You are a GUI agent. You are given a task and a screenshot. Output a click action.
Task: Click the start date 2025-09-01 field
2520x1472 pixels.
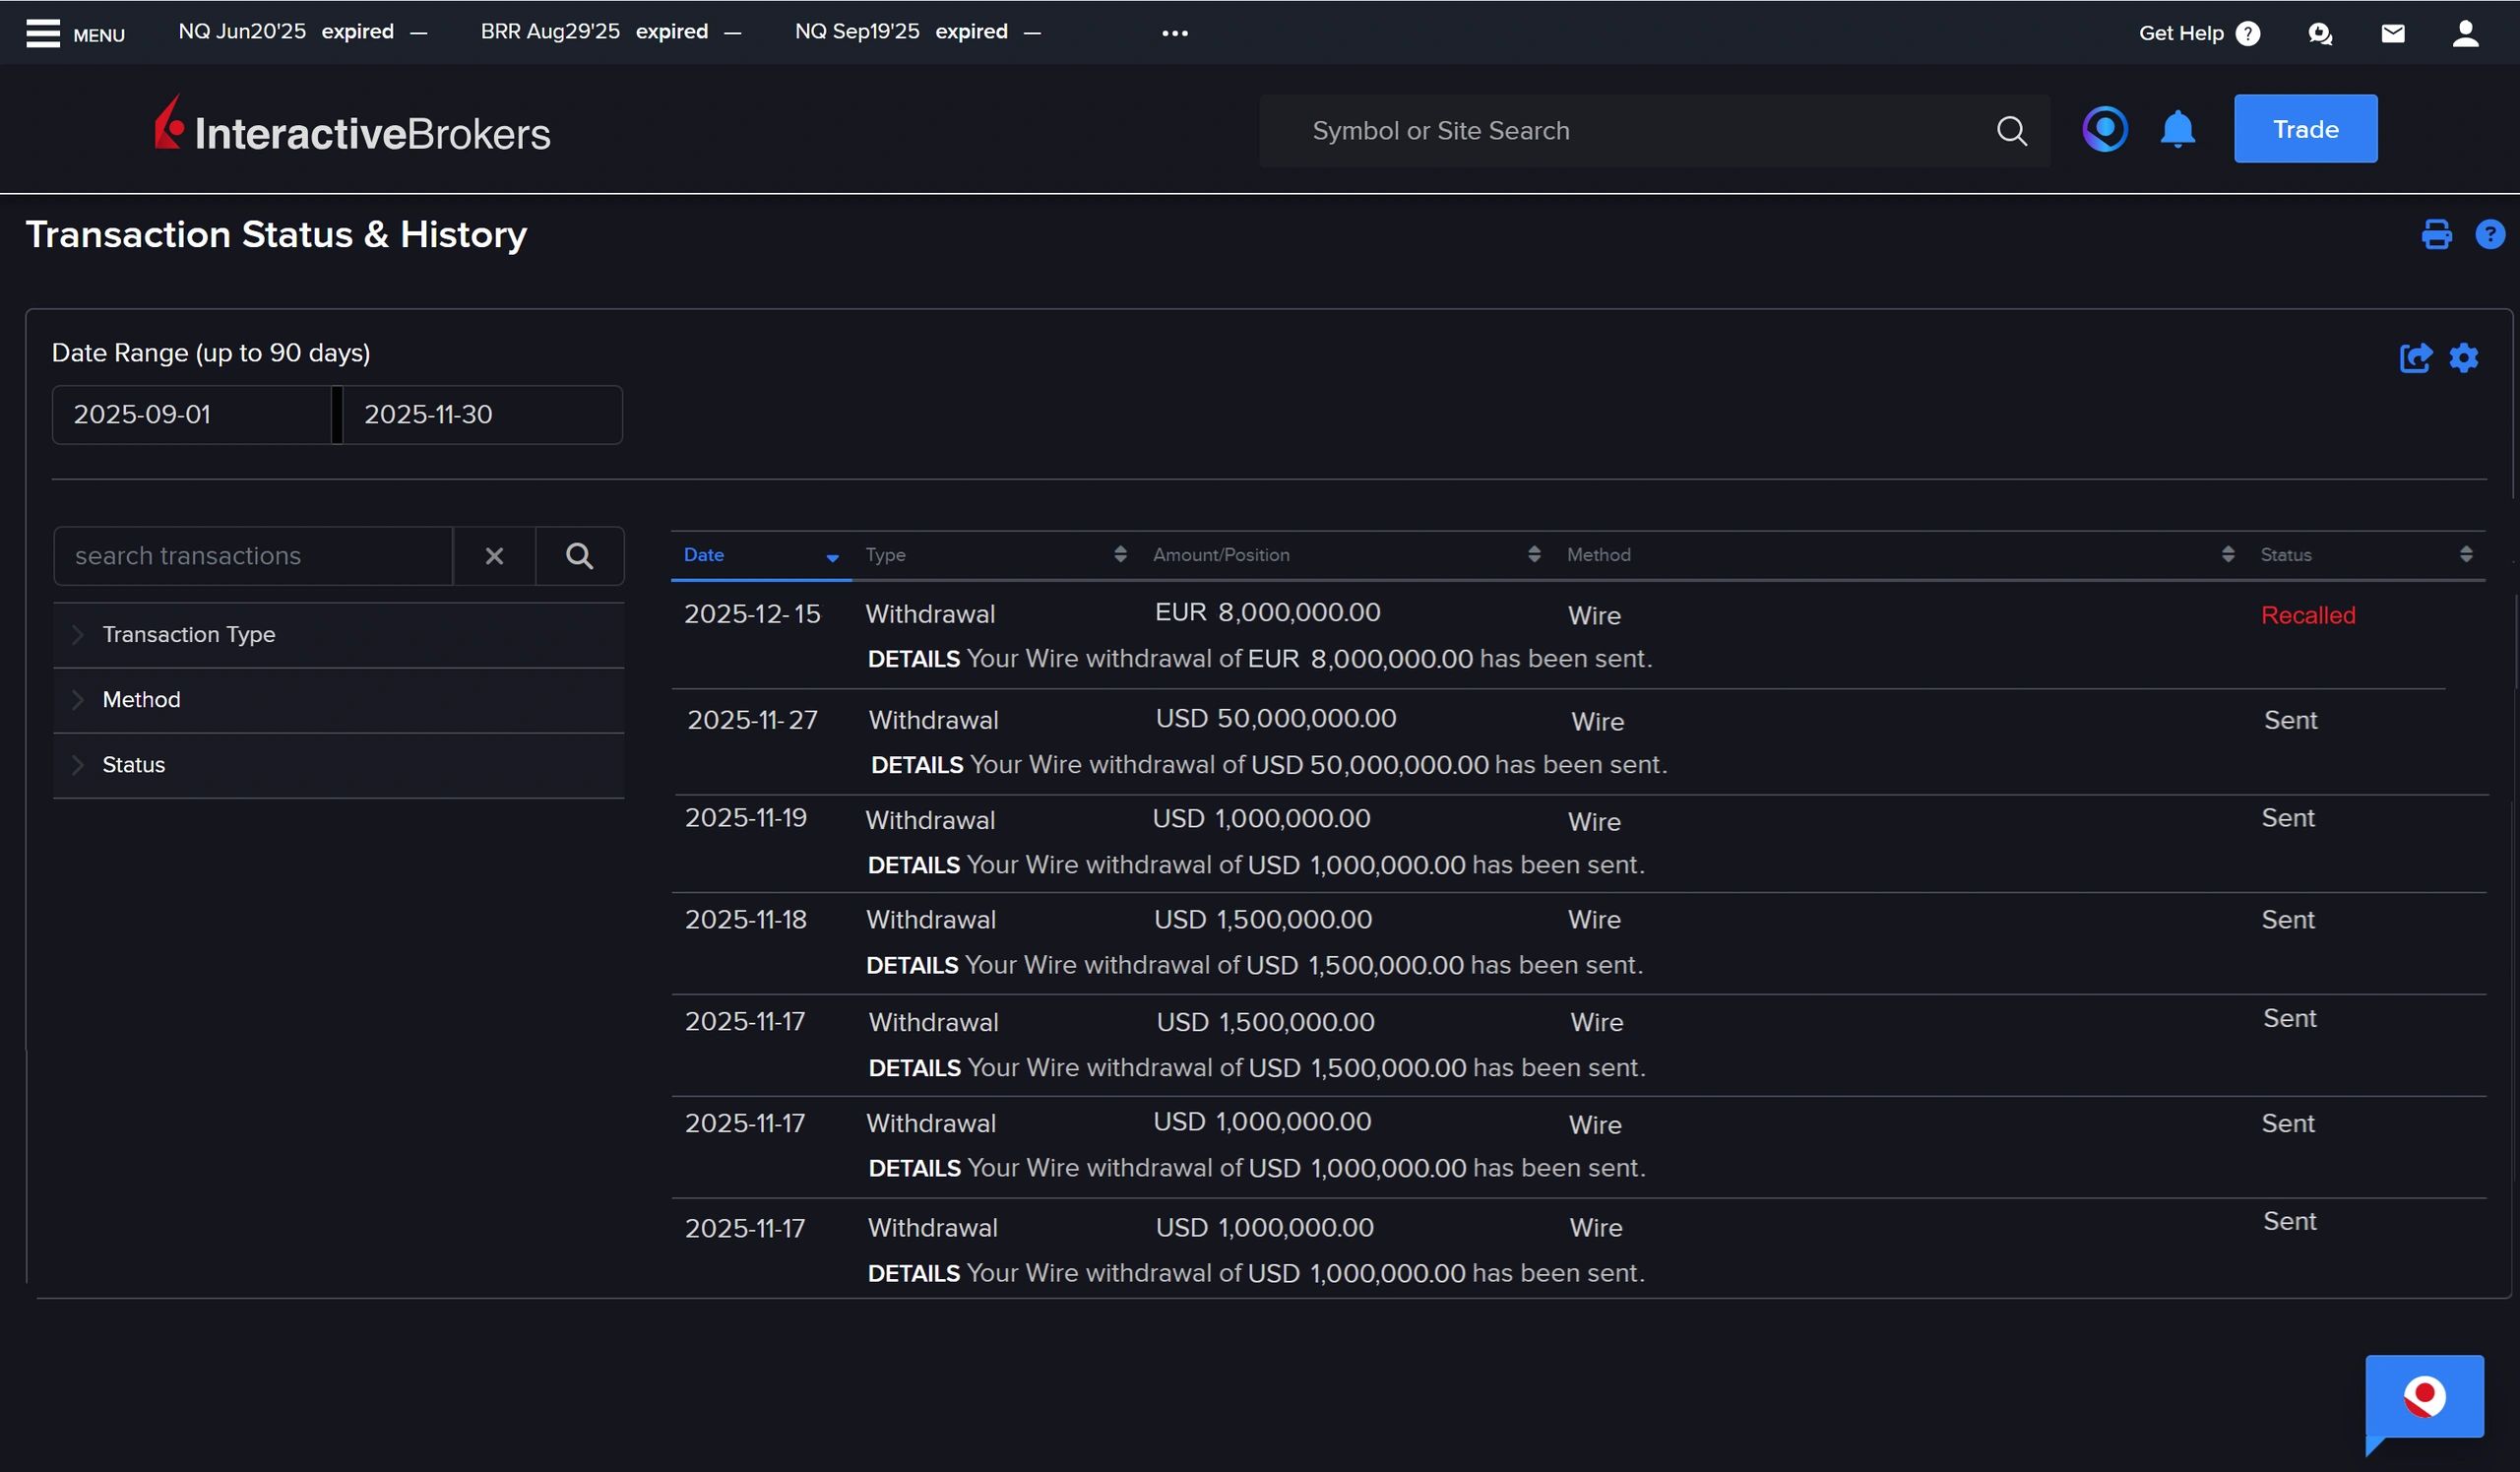pos(191,415)
